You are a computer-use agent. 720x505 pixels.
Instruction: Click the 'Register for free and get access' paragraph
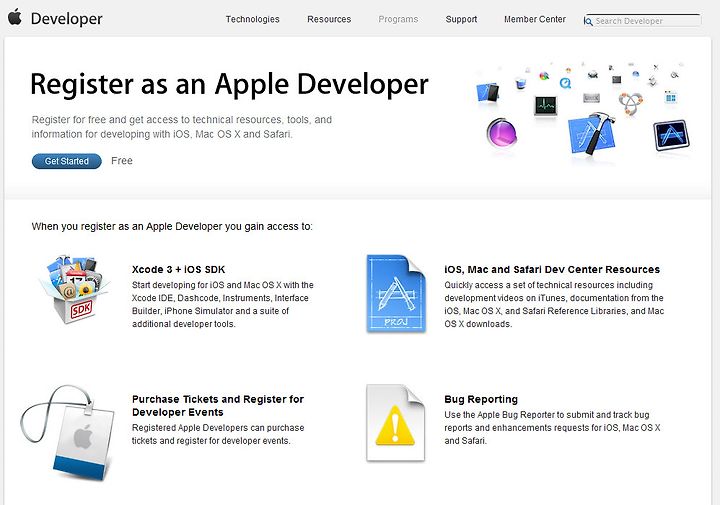coord(182,127)
